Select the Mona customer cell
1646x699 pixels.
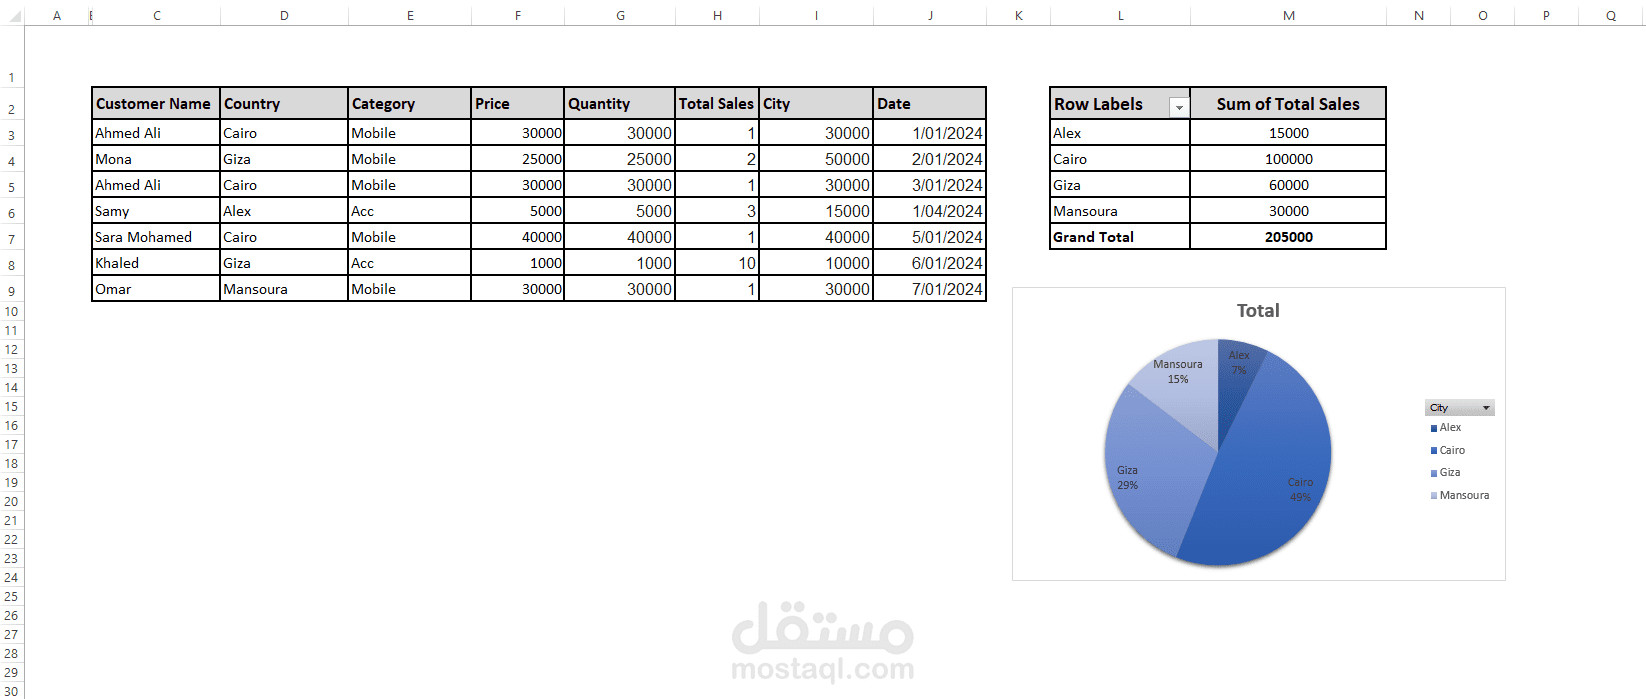[x=156, y=159]
